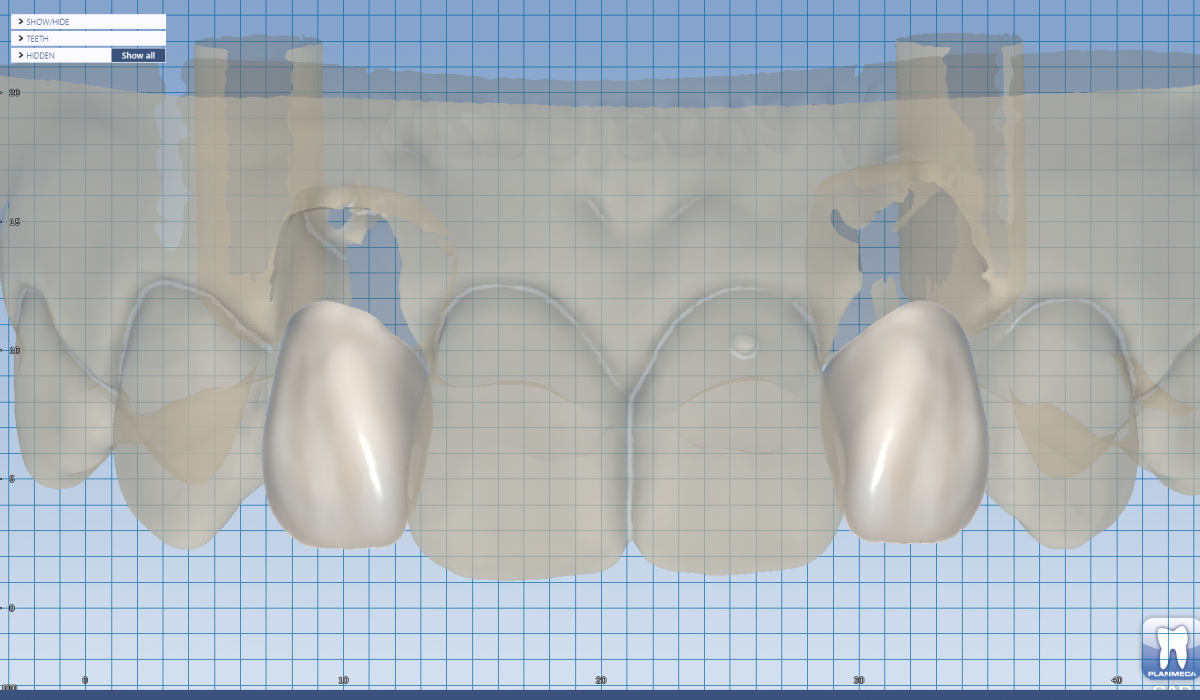Click the 30 mark on horizontal ruler
1200x700 pixels.
tap(858, 680)
